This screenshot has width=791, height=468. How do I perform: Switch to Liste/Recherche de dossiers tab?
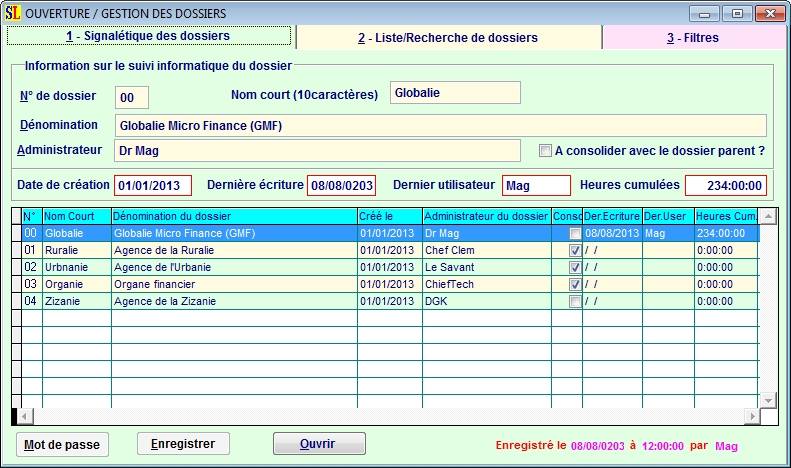[x=448, y=38]
